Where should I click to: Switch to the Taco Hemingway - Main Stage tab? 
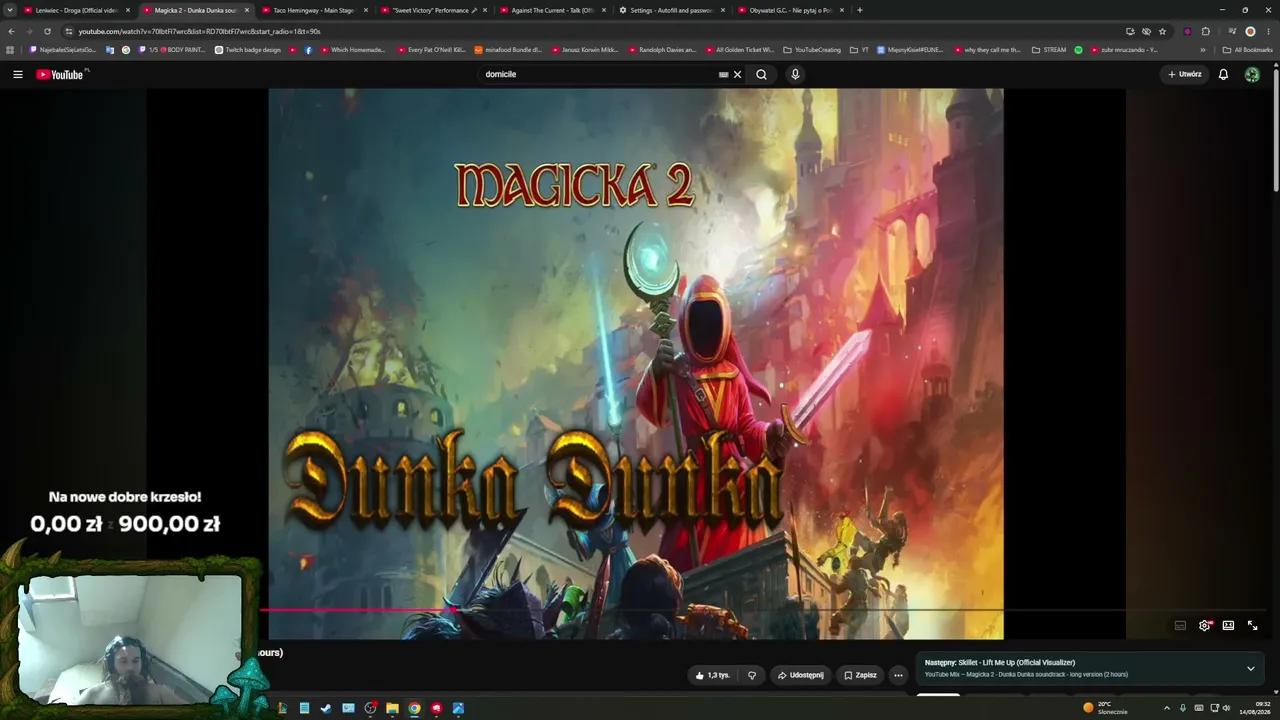[315, 10]
